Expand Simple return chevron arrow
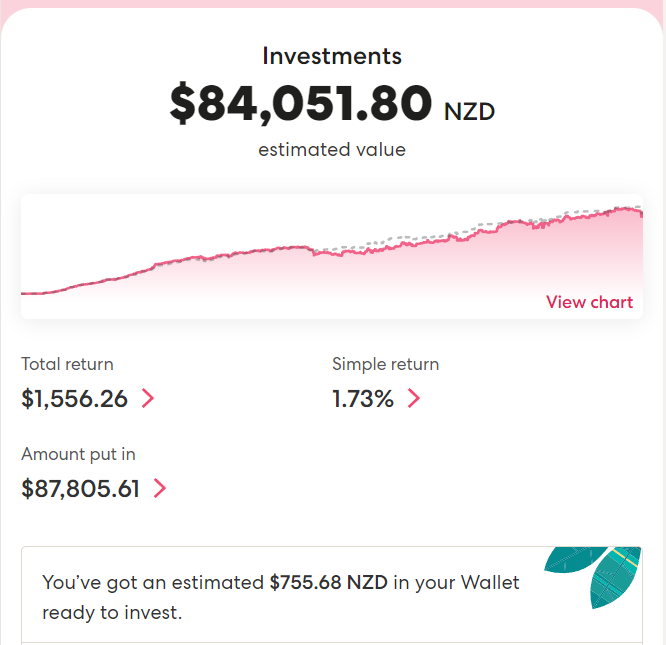 click(x=413, y=399)
